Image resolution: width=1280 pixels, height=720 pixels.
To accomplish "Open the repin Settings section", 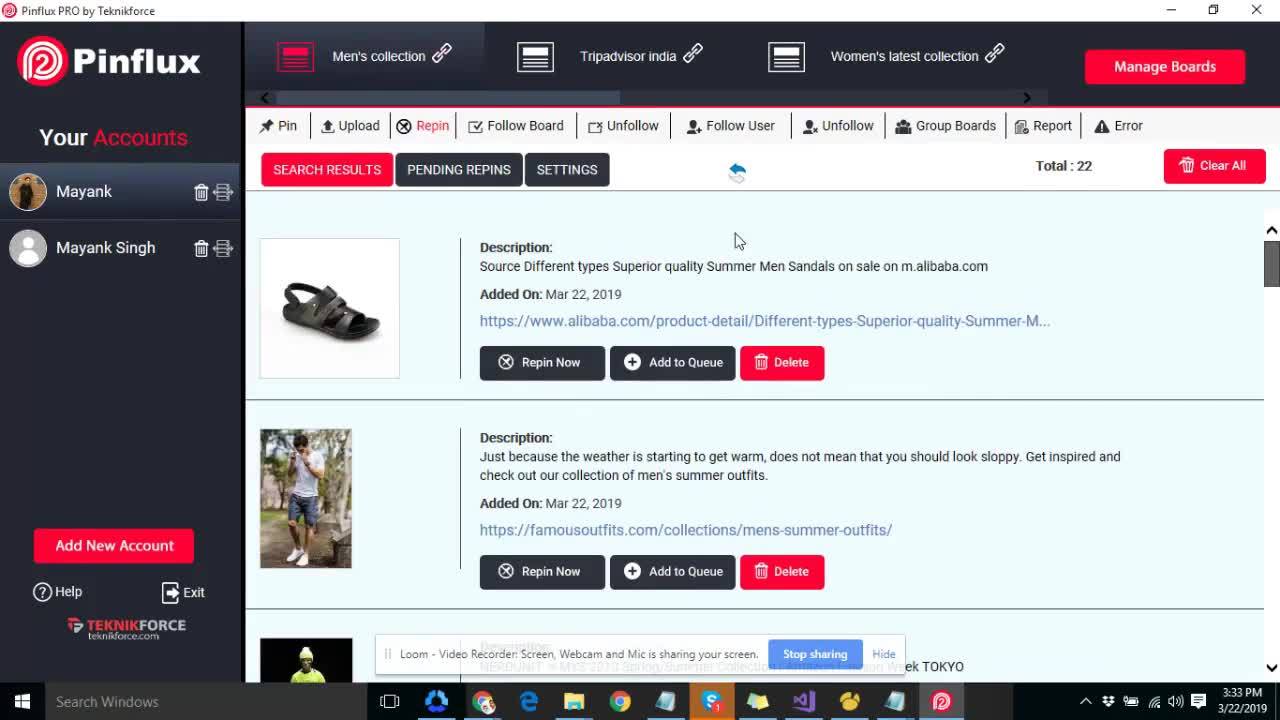I will (x=567, y=170).
